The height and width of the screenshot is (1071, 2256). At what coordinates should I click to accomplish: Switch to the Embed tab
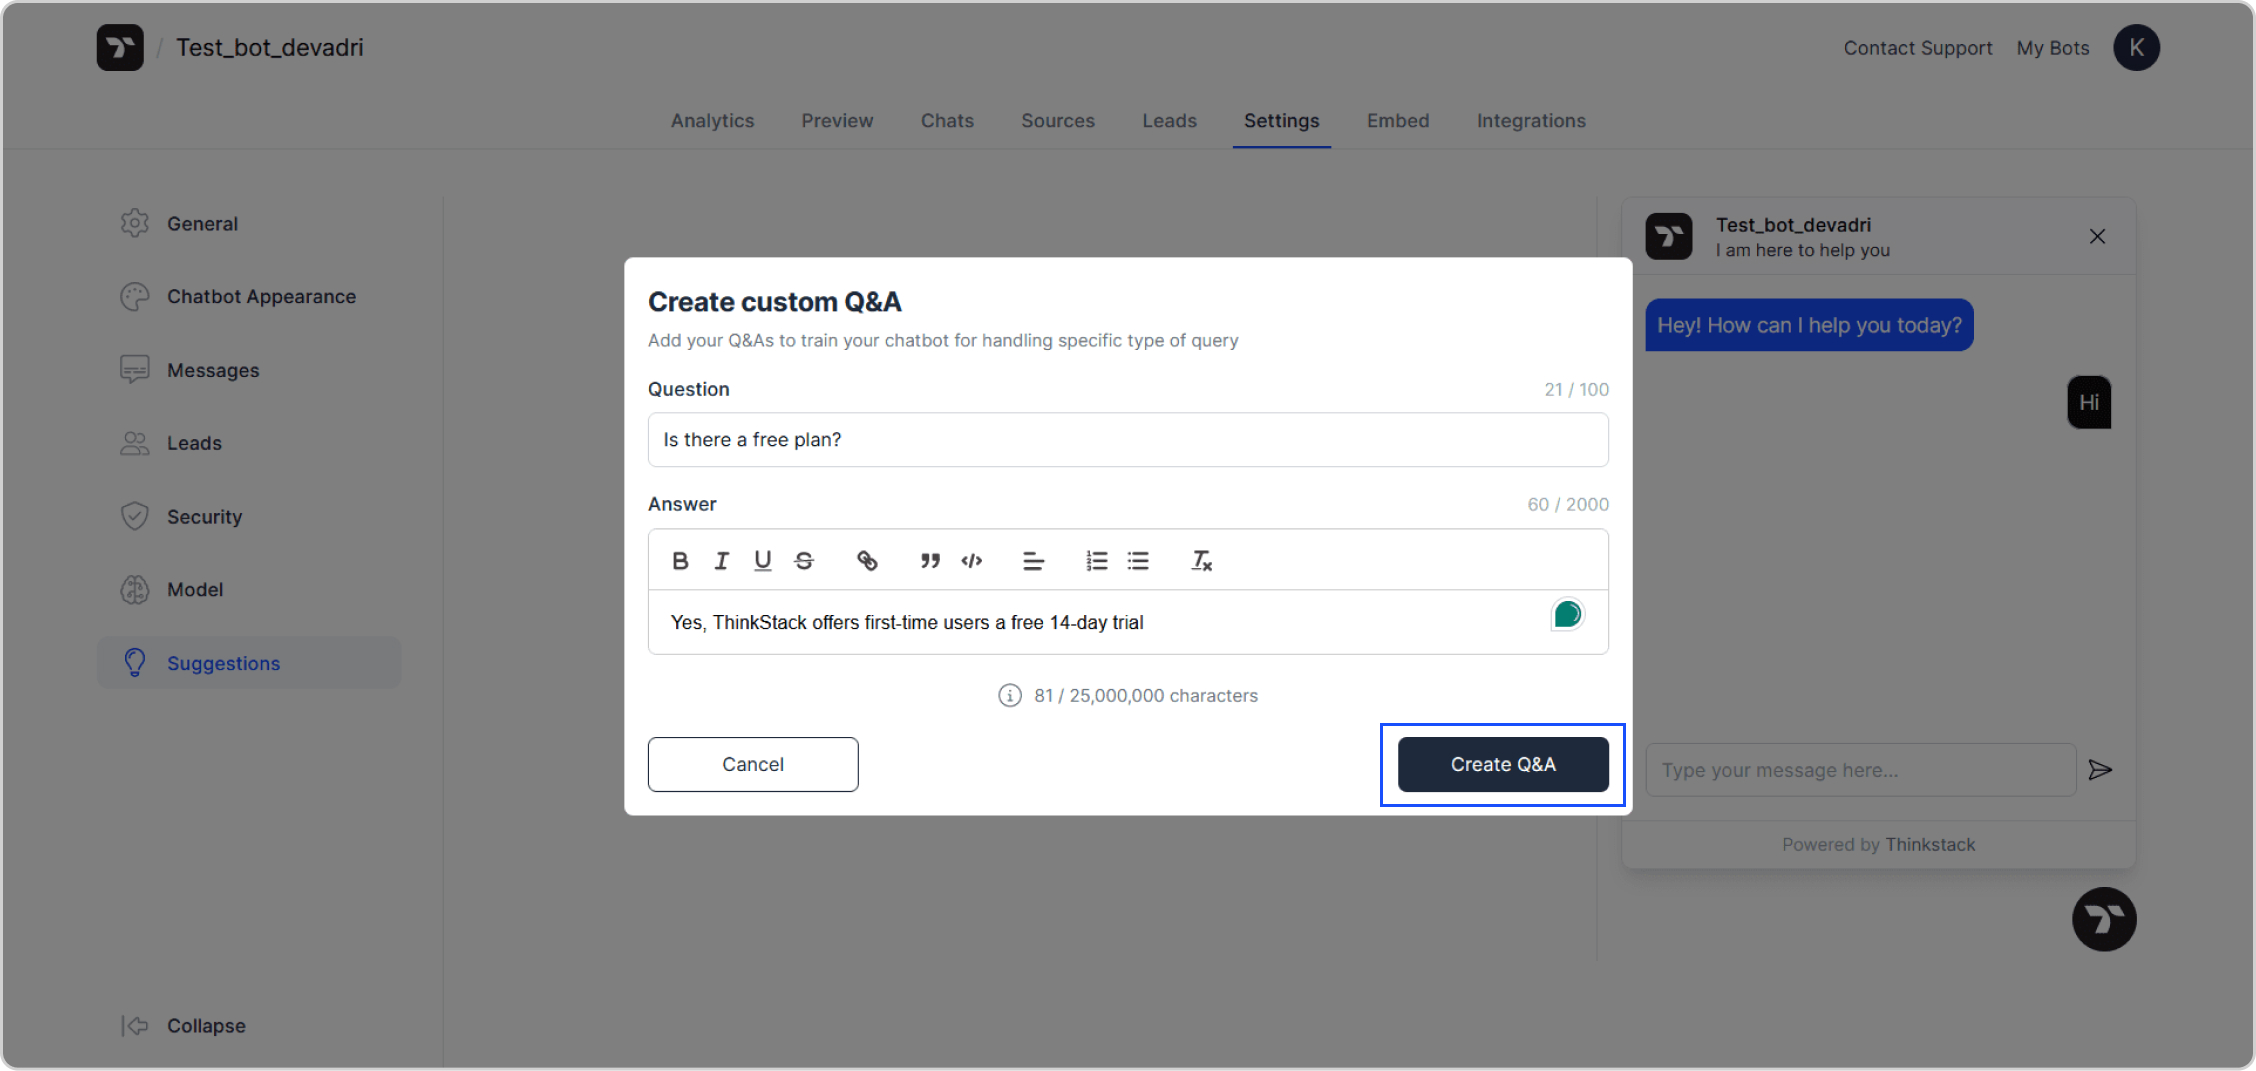click(1398, 120)
